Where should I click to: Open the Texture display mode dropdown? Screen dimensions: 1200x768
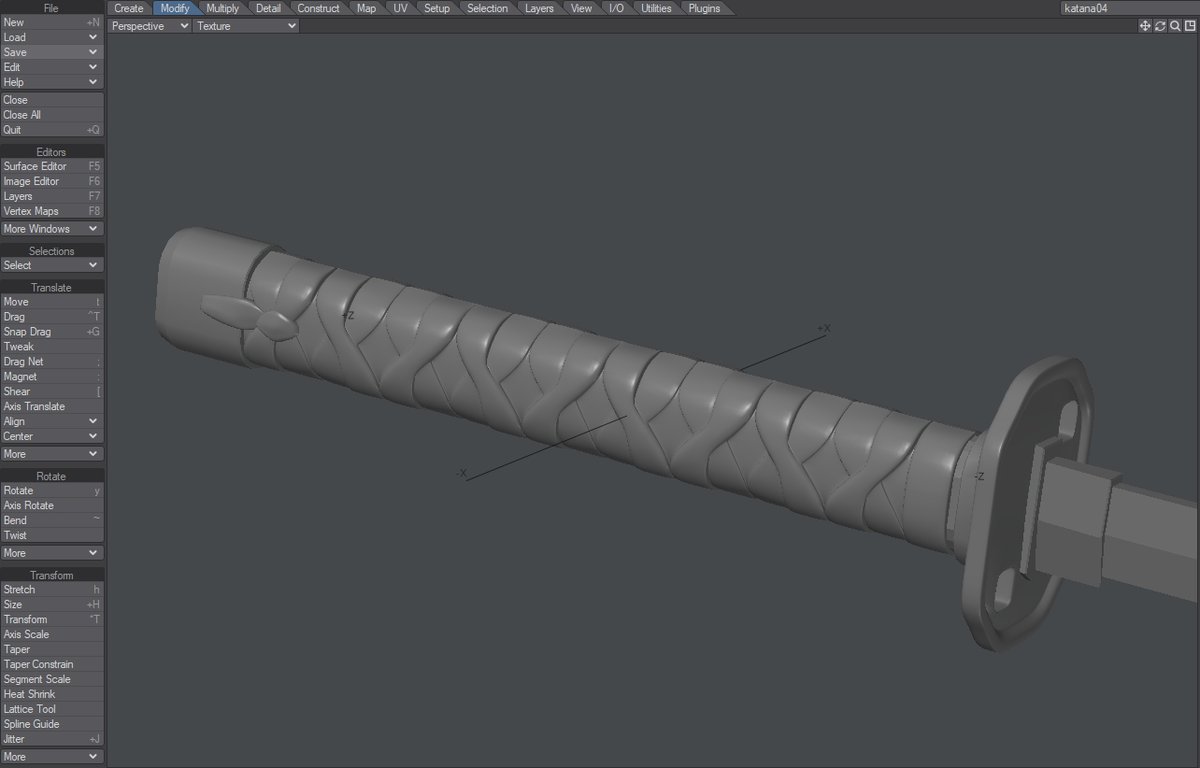click(x=246, y=26)
